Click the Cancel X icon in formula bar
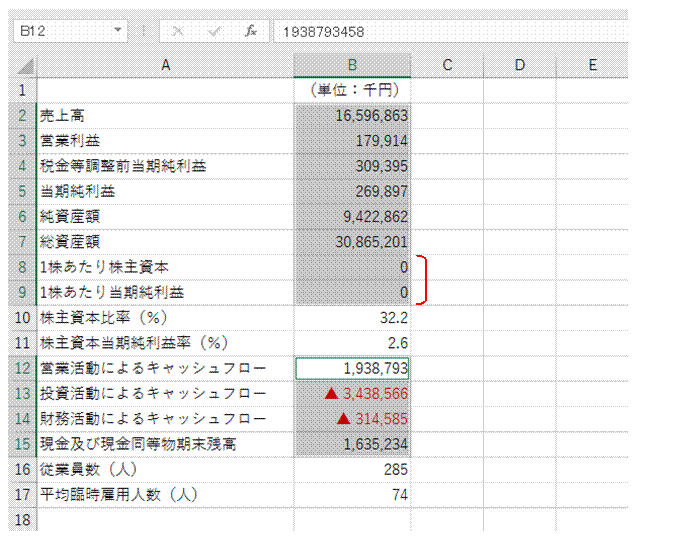The height and width of the screenshot is (538, 698). tap(178, 31)
